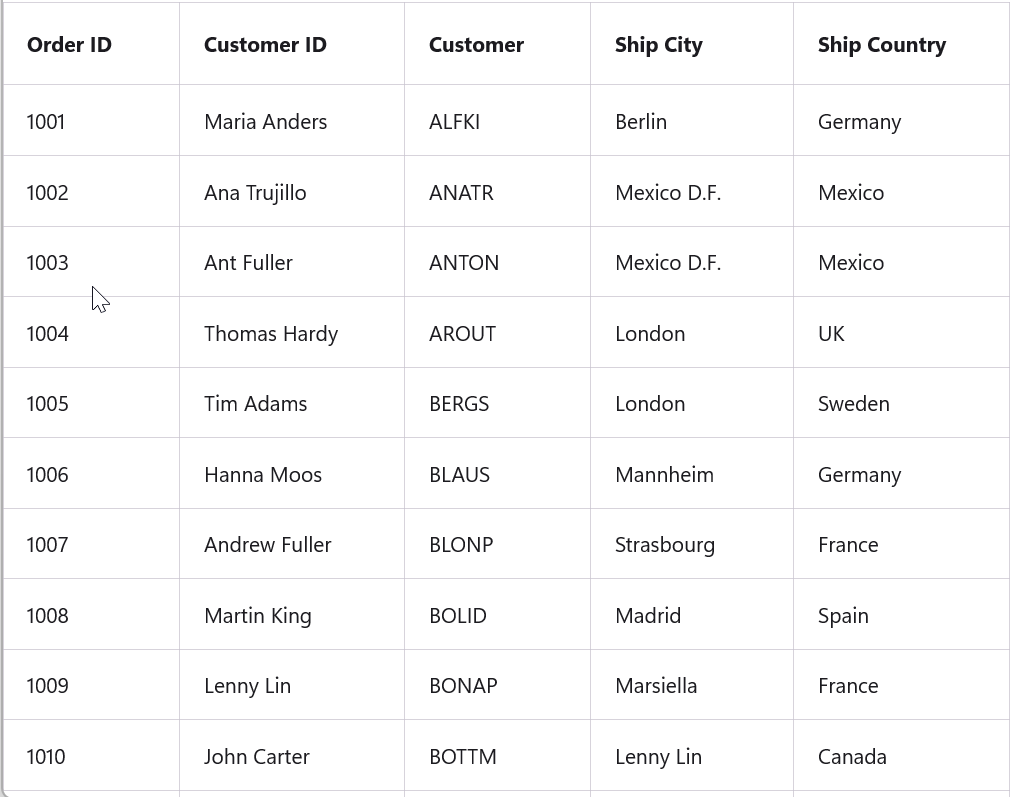The height and width of the screenshot is (797, 1013).
Task: Click the Customer ID column header
Action: tap(265, 45)
